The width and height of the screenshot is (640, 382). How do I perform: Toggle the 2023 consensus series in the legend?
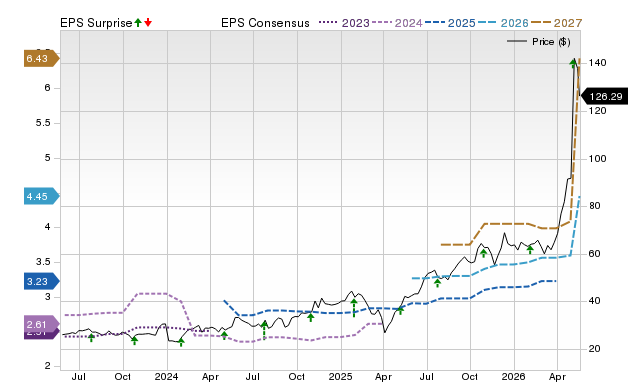click(x=344, y=23)
